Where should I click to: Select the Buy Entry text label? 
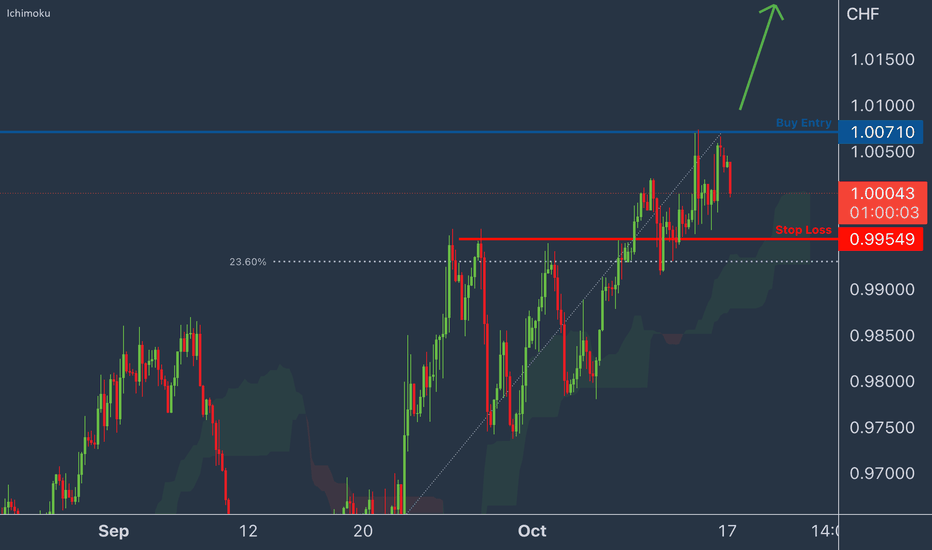804,122
